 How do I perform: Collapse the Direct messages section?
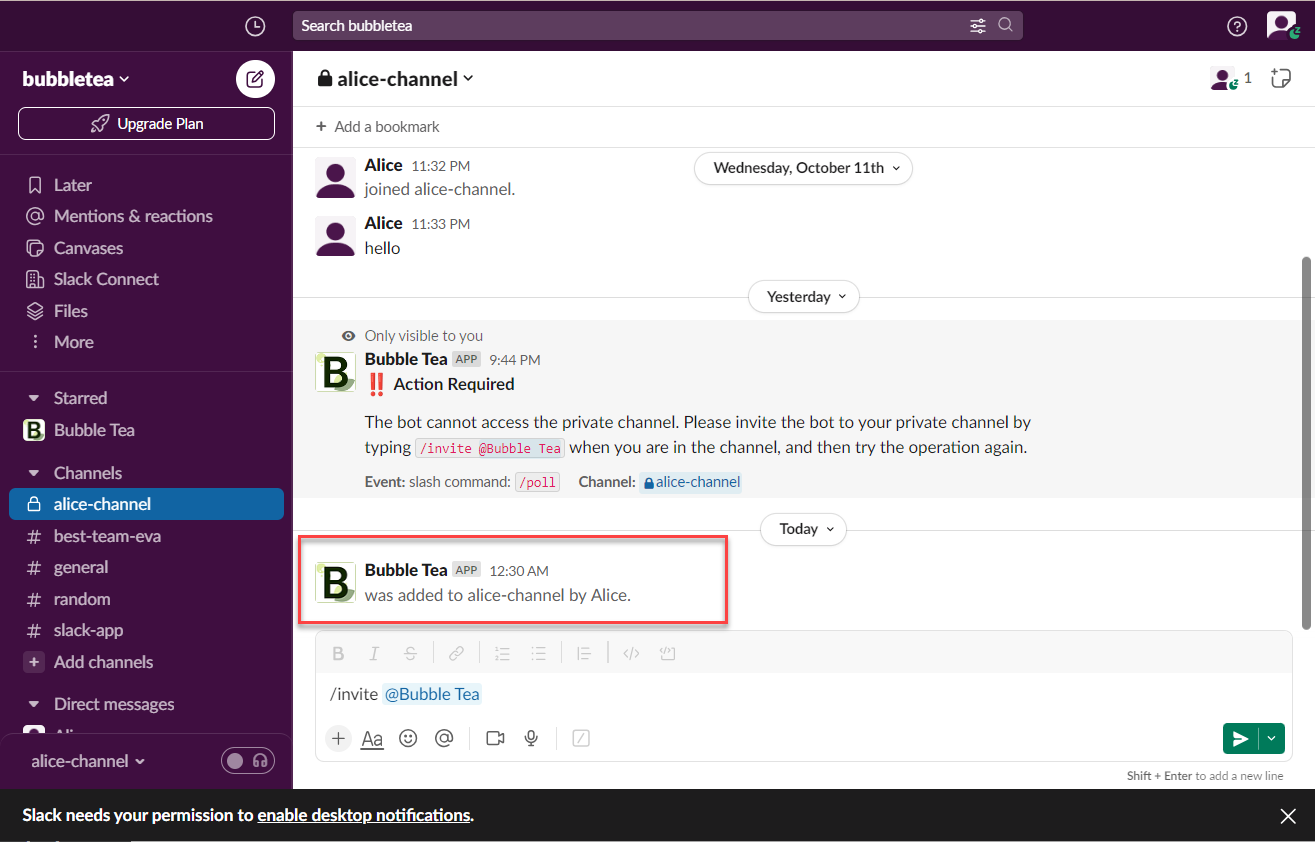click(x=34, y=704)
